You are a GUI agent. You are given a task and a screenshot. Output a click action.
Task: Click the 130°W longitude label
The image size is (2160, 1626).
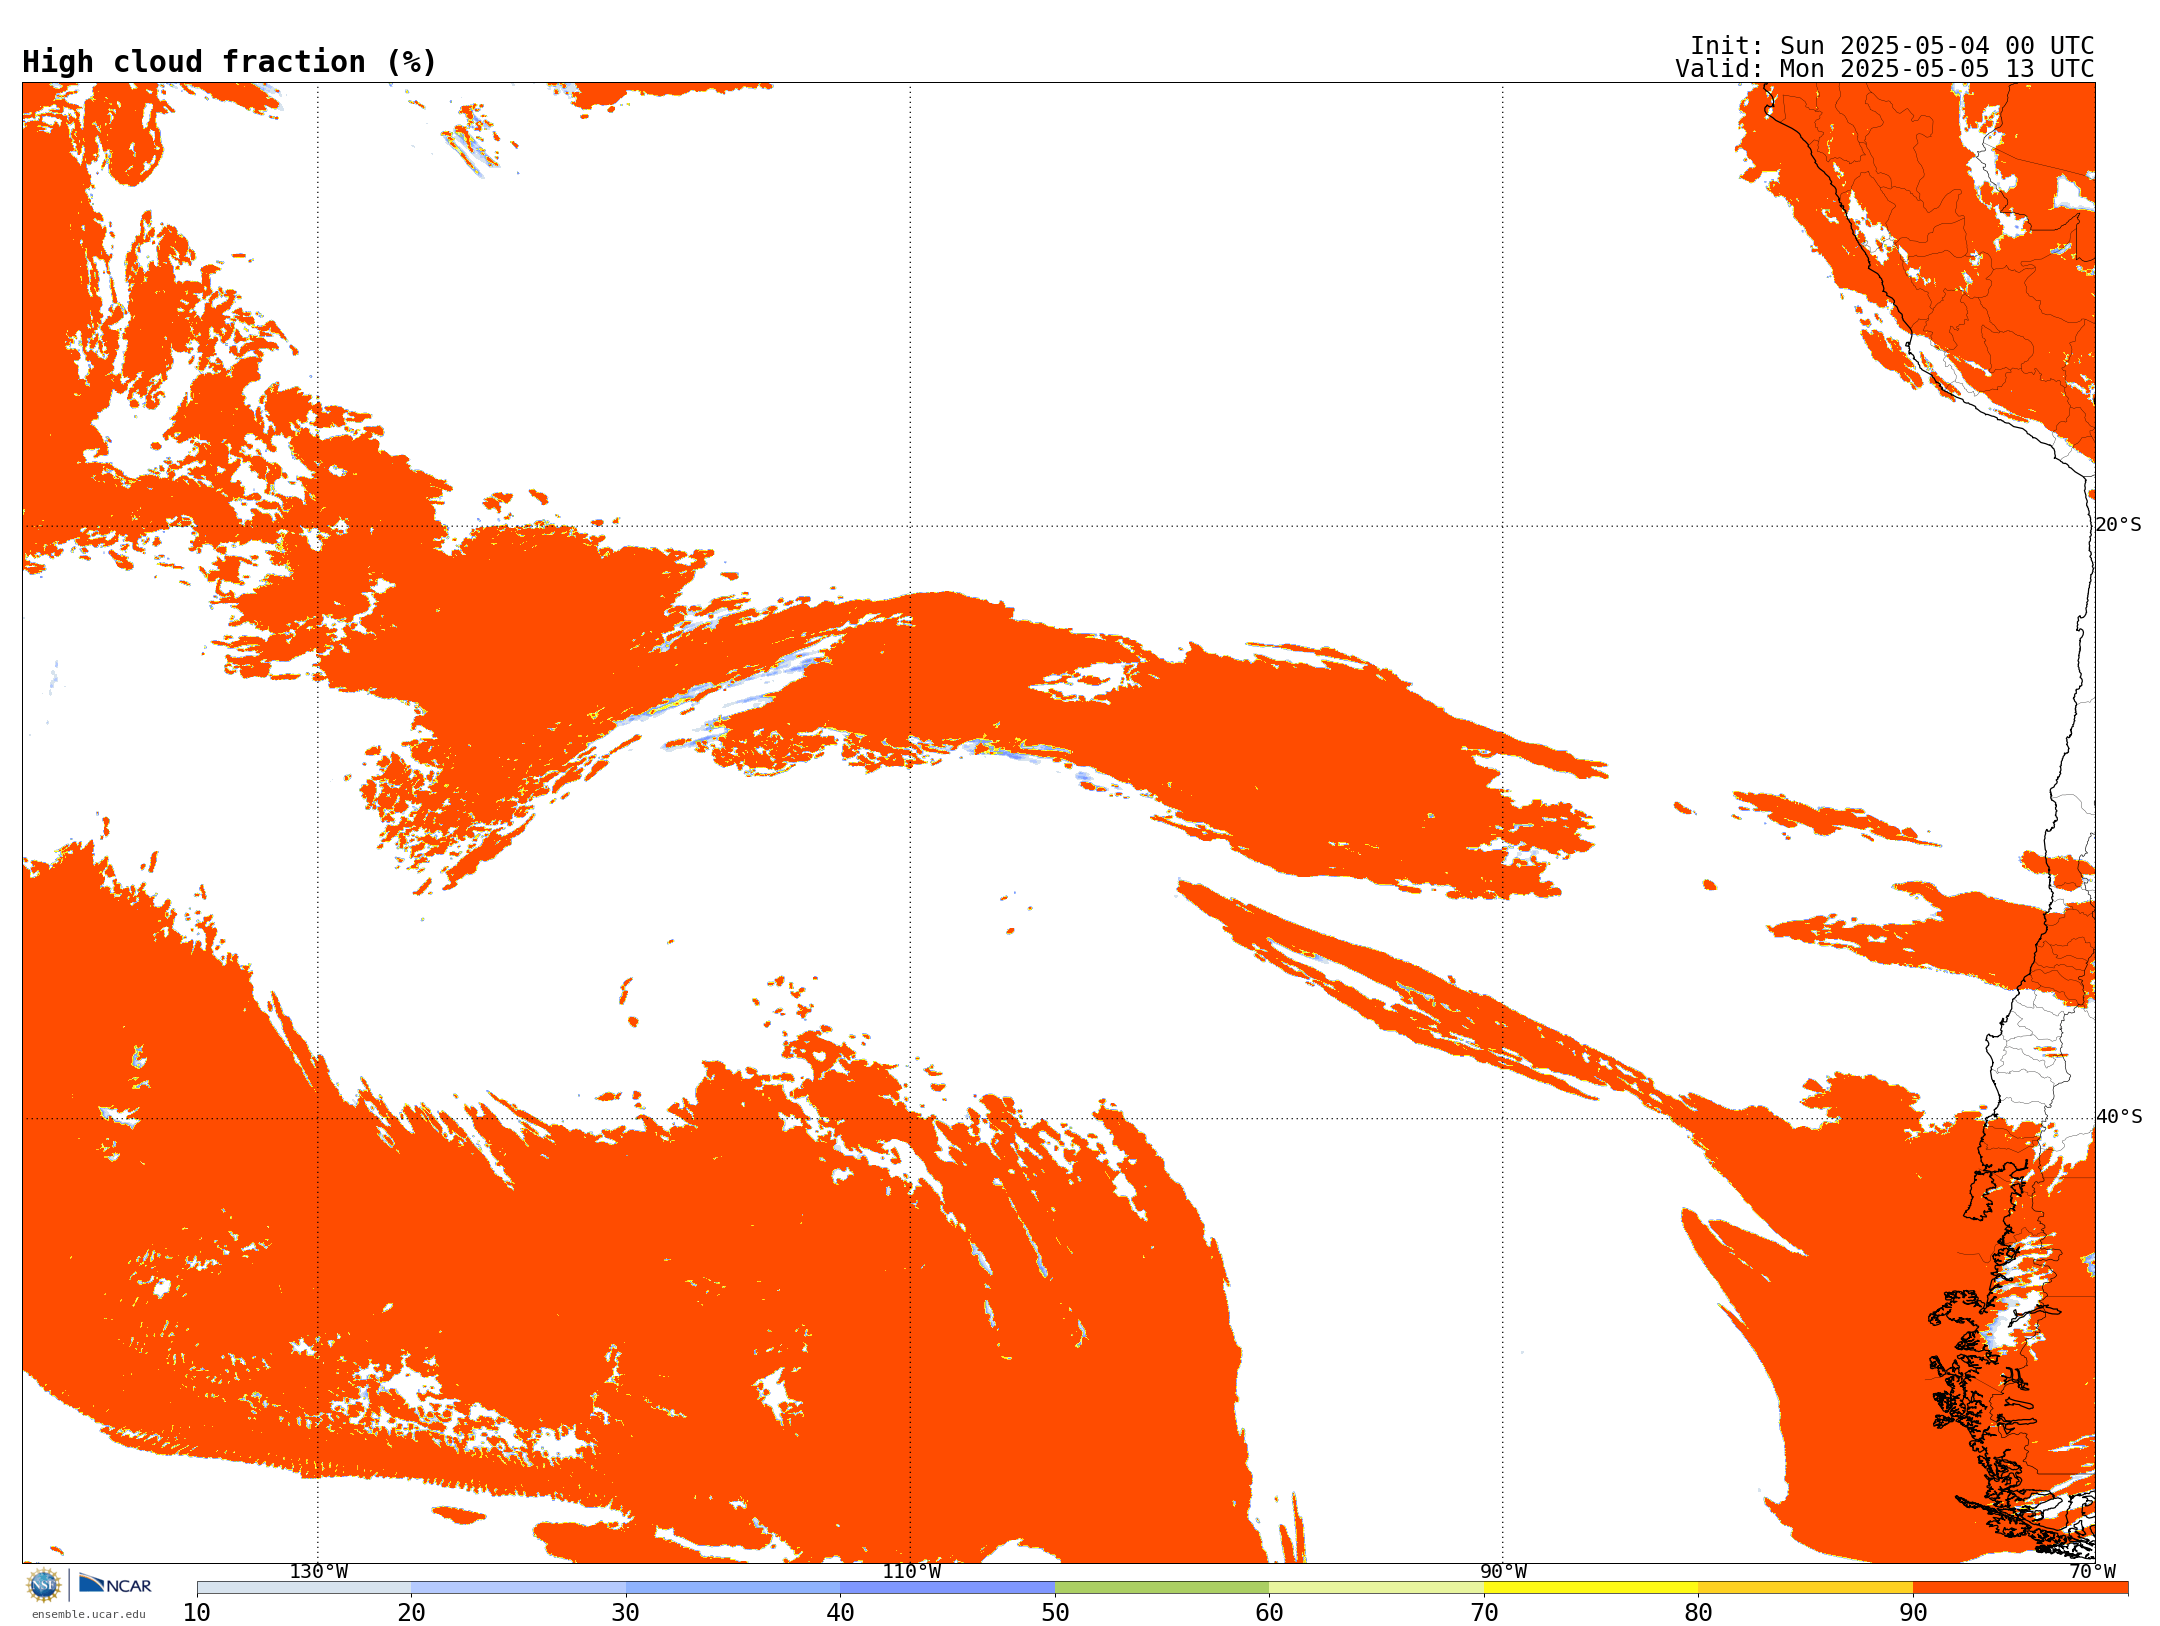(318, 1572)
